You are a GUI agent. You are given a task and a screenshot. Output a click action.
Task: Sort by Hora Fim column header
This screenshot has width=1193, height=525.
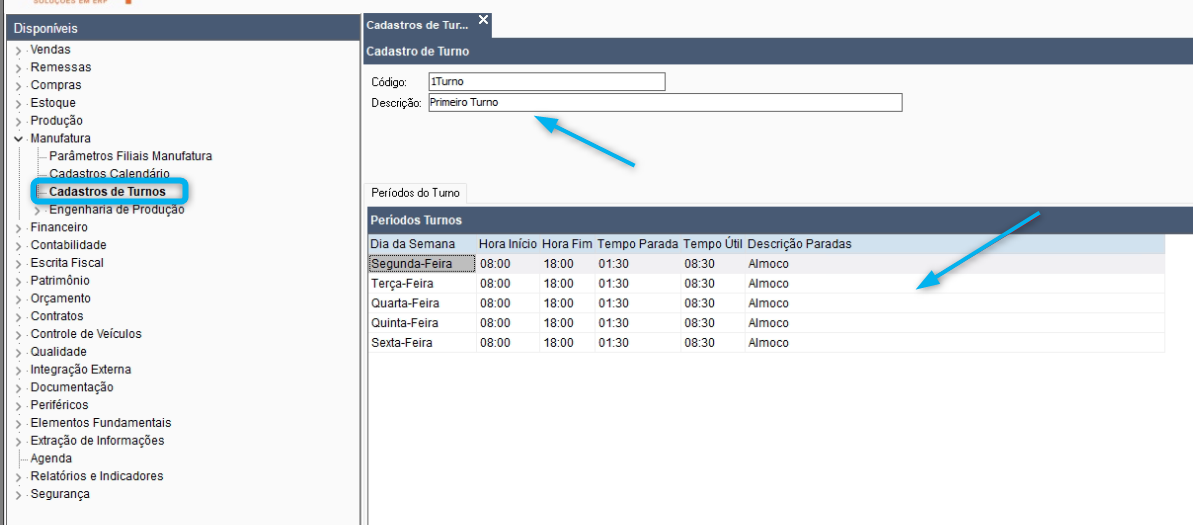(567, 244)
